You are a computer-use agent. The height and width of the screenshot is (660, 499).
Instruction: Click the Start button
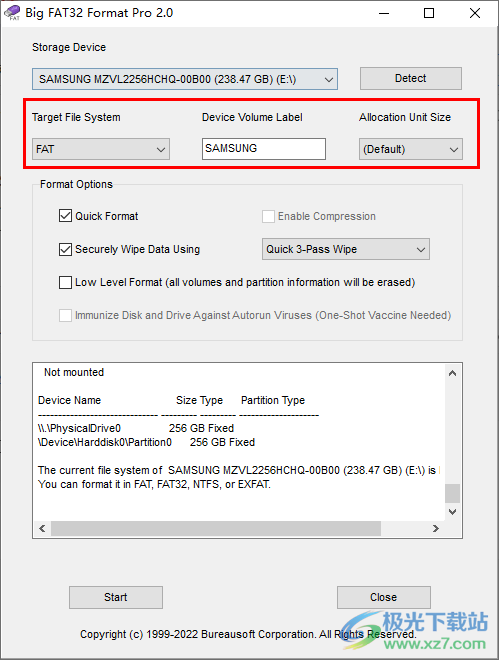click(116, 597)
